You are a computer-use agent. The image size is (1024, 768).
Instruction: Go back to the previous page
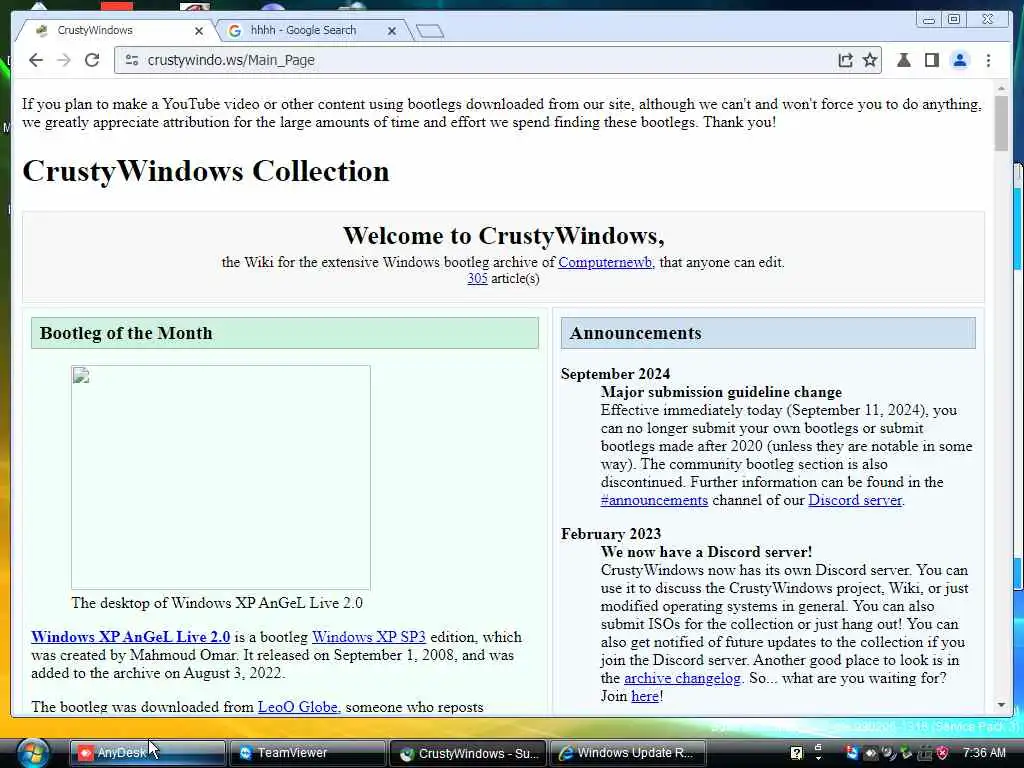pos(35,60)
